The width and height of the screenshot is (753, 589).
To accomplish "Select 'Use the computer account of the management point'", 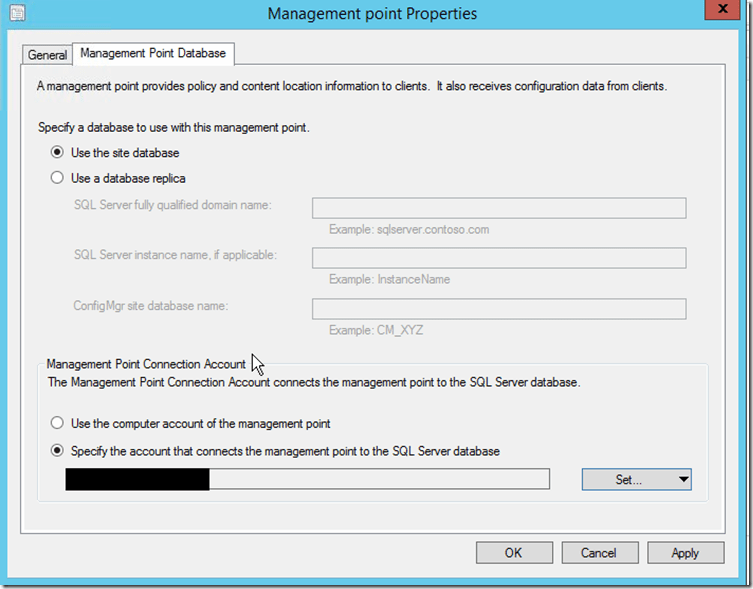I will 57,424.
